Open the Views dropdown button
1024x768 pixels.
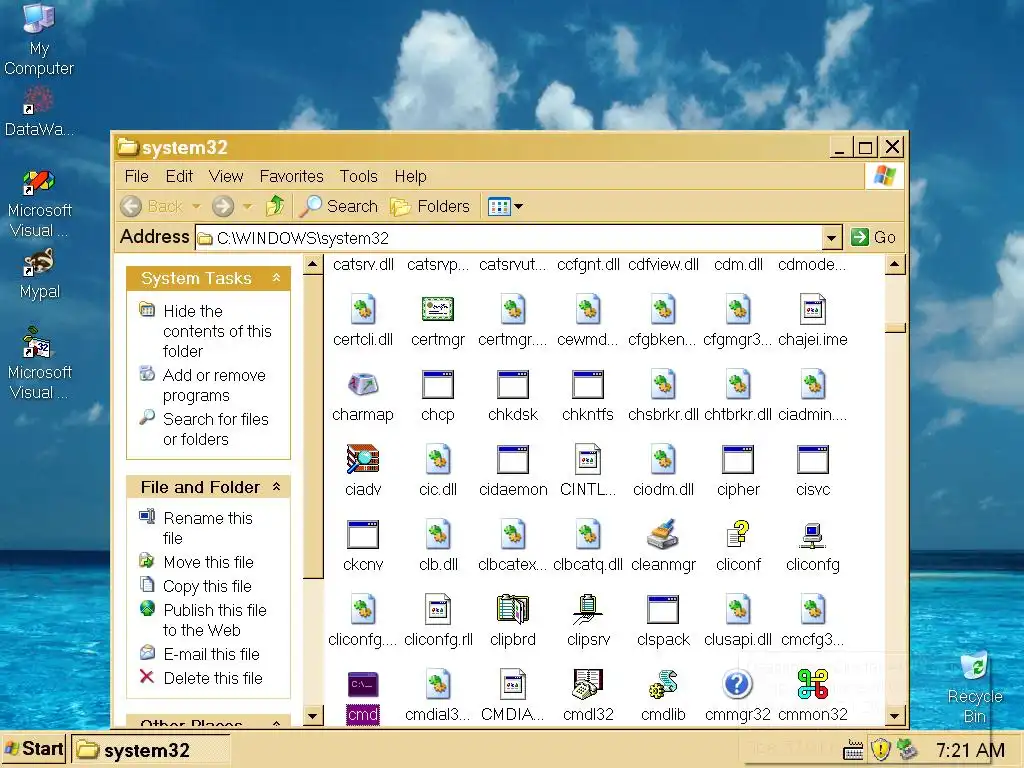coord(505,206)
